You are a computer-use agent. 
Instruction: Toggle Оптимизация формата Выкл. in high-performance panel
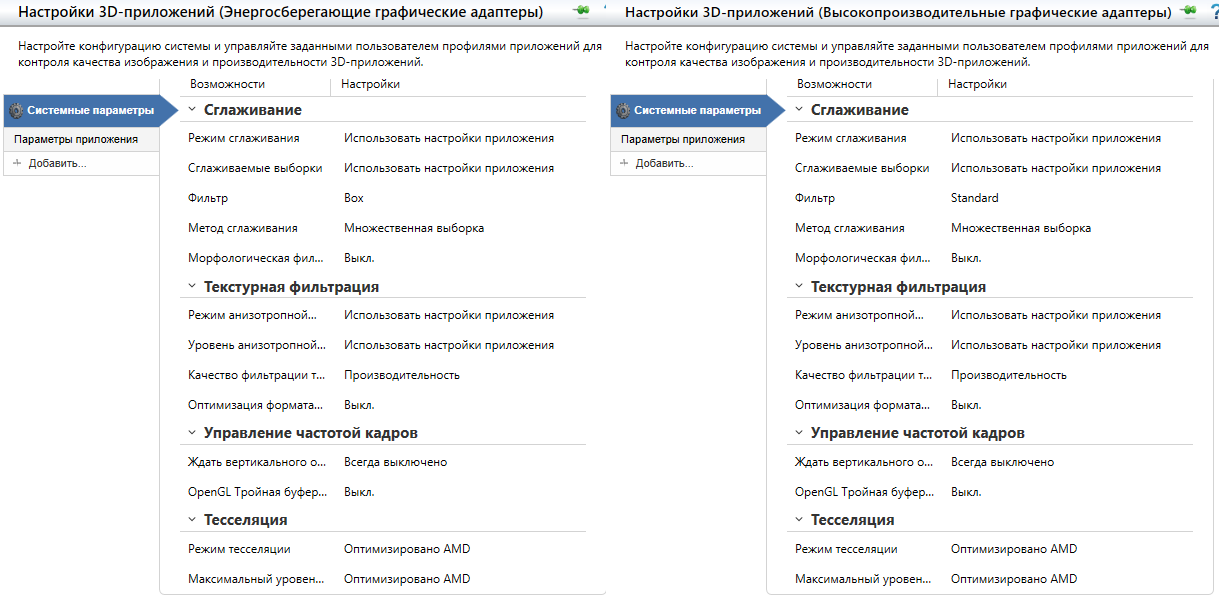(x=966, y=405)
